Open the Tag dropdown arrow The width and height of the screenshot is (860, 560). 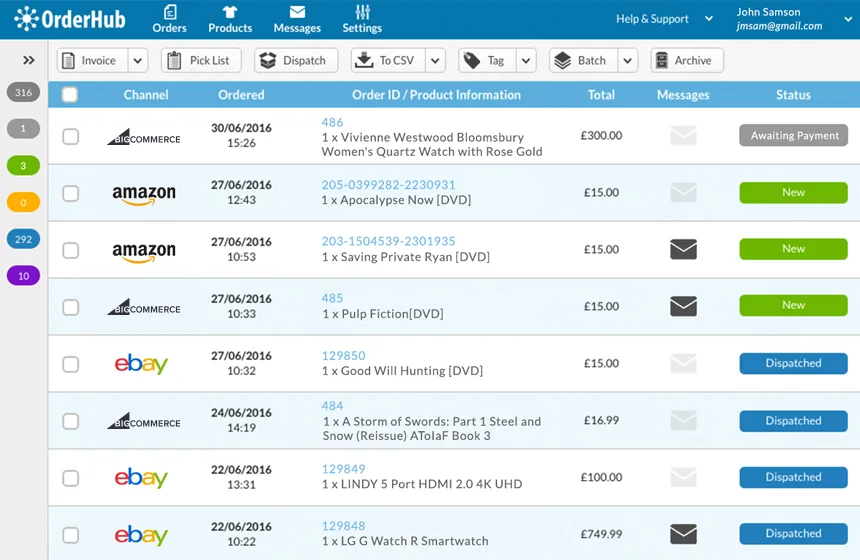[526, 60]
